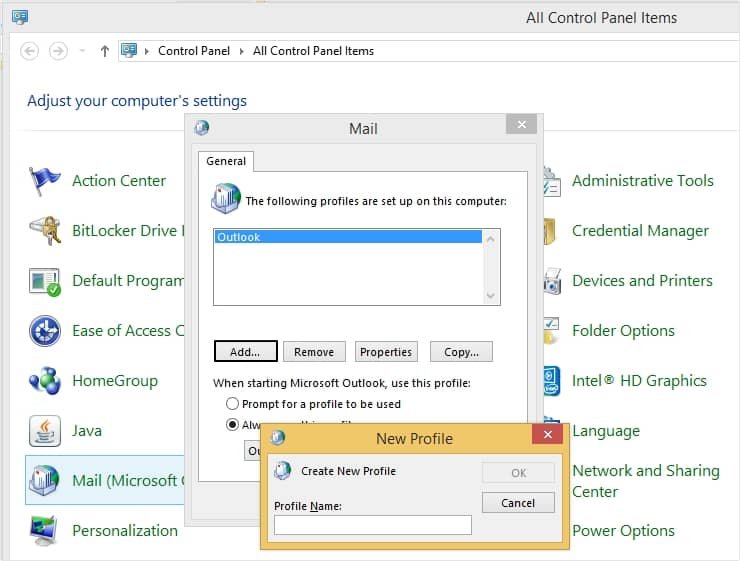The height and width of the screenshot is (561, 740).
Task: Click Cancel in New Profile dialog
Action: pyautogui.click(x=518, y=503)
